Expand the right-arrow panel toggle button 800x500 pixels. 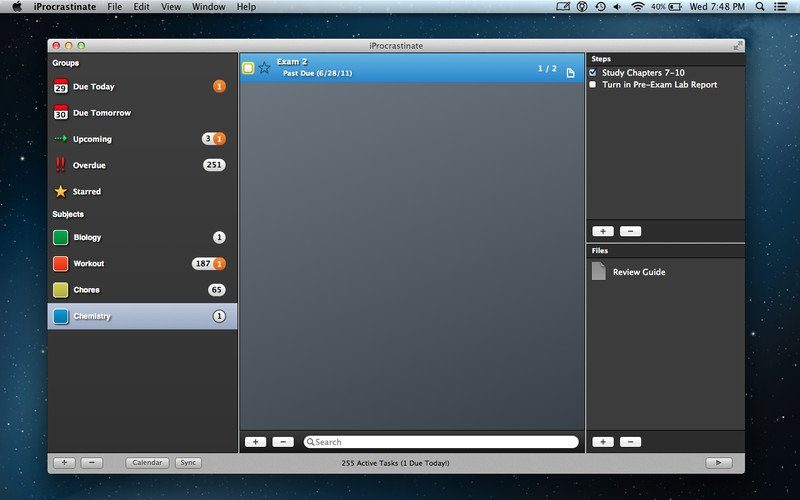[x=718, y=463]
